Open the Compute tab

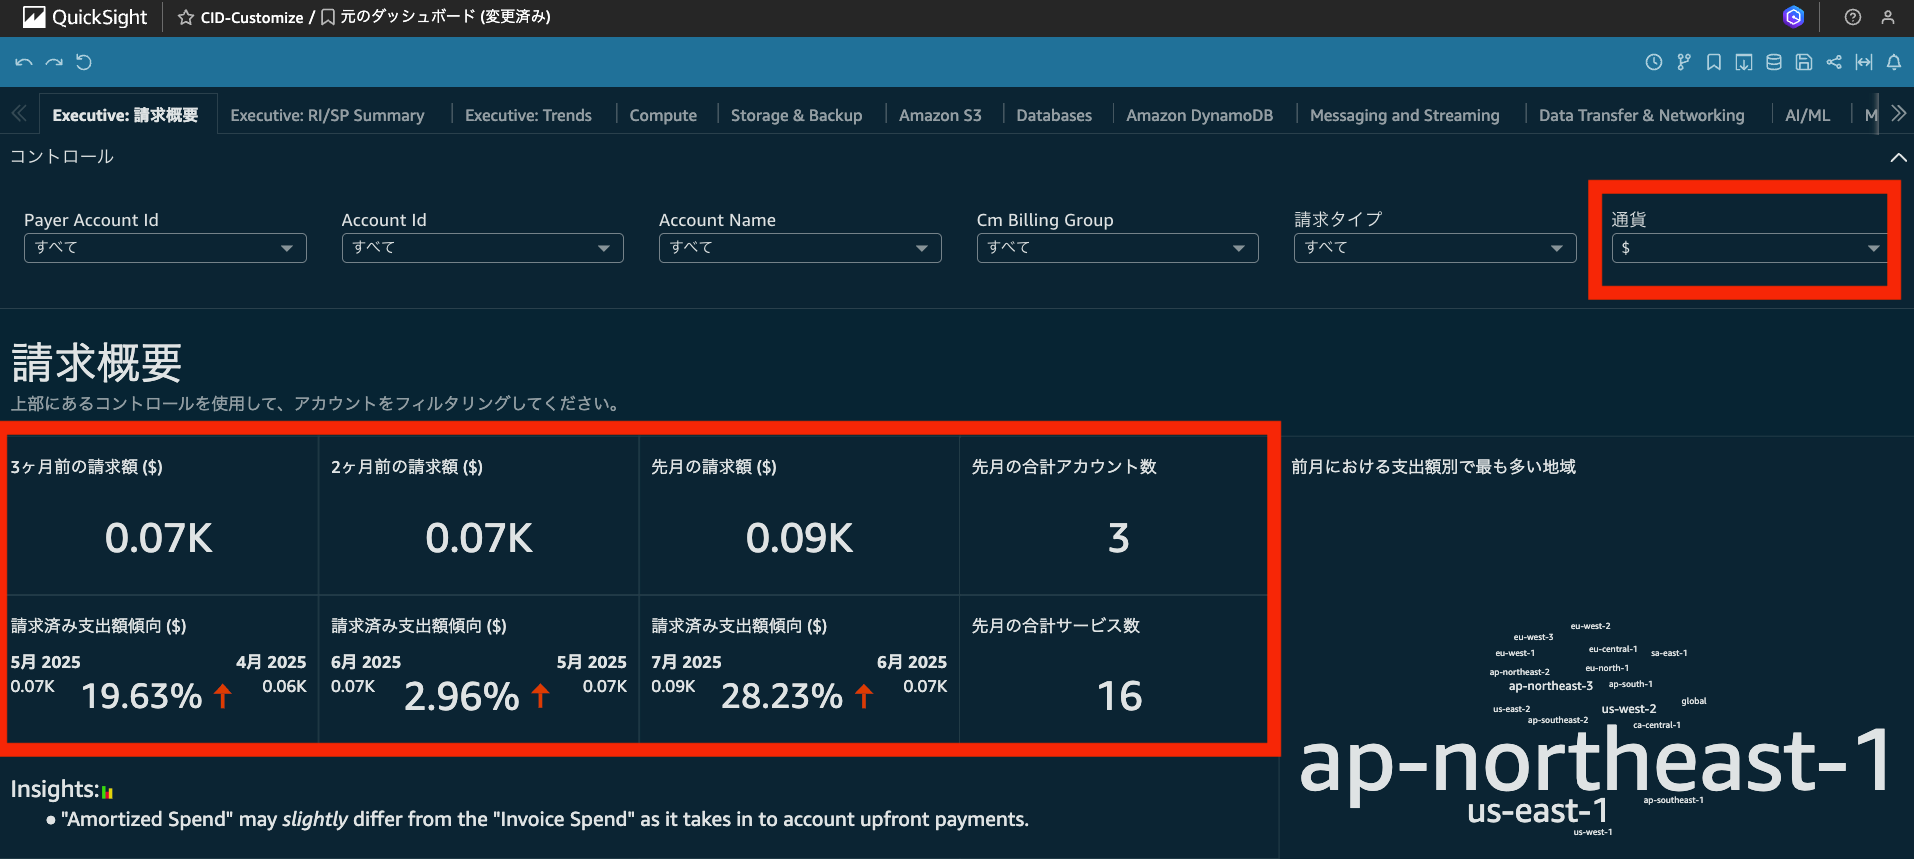pos(663,115)
